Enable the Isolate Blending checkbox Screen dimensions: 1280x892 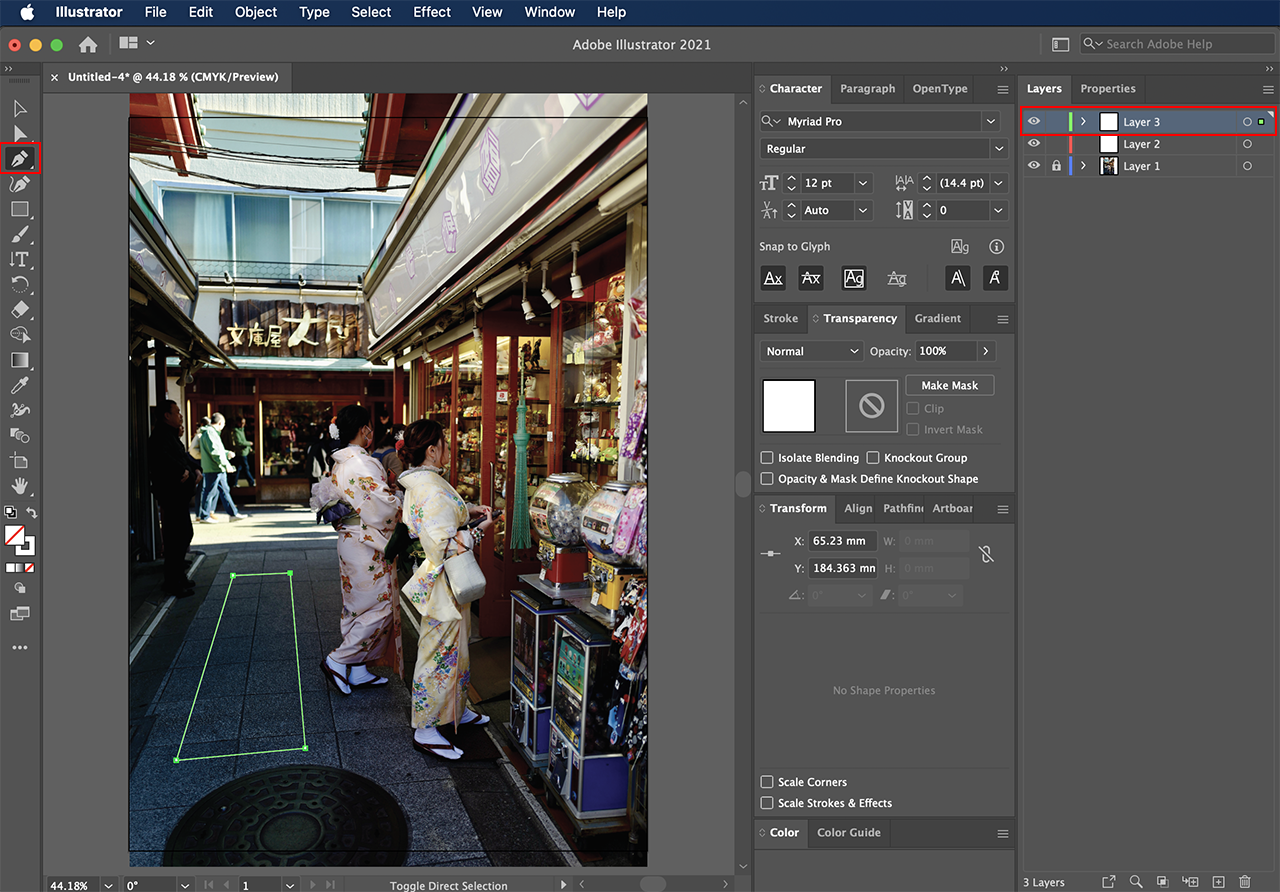click(767, 458)
